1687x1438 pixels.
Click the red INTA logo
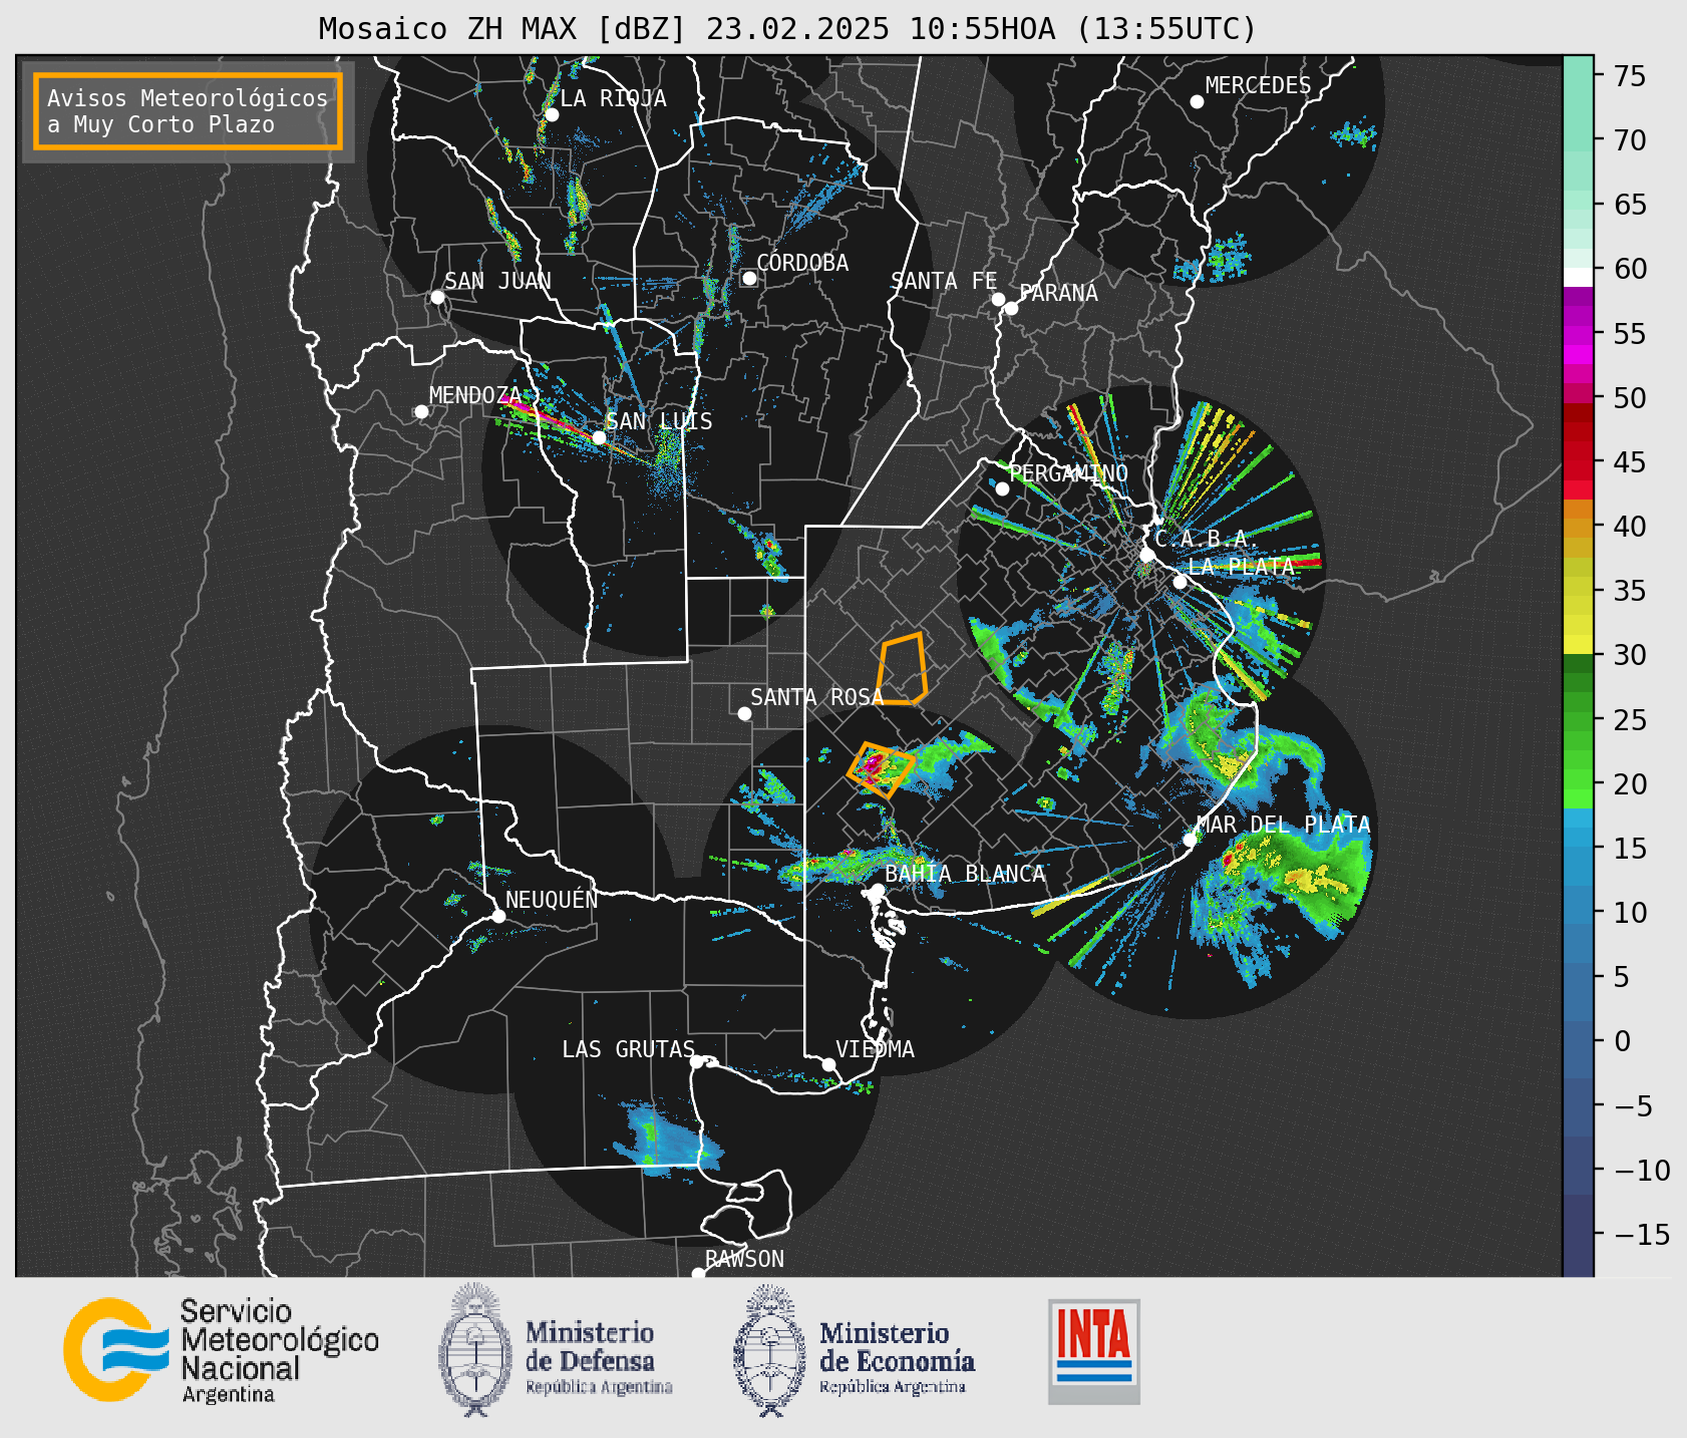point(1094,1351)
